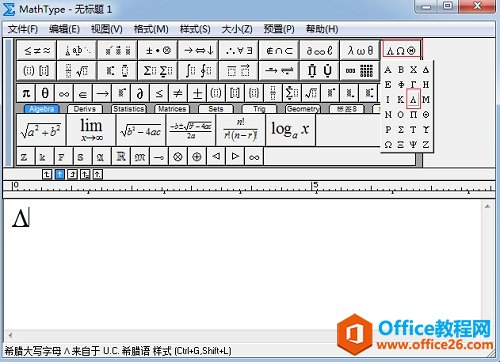Switch to the Sets tab
Screen dimensions: 500x362
pos(216,109)
